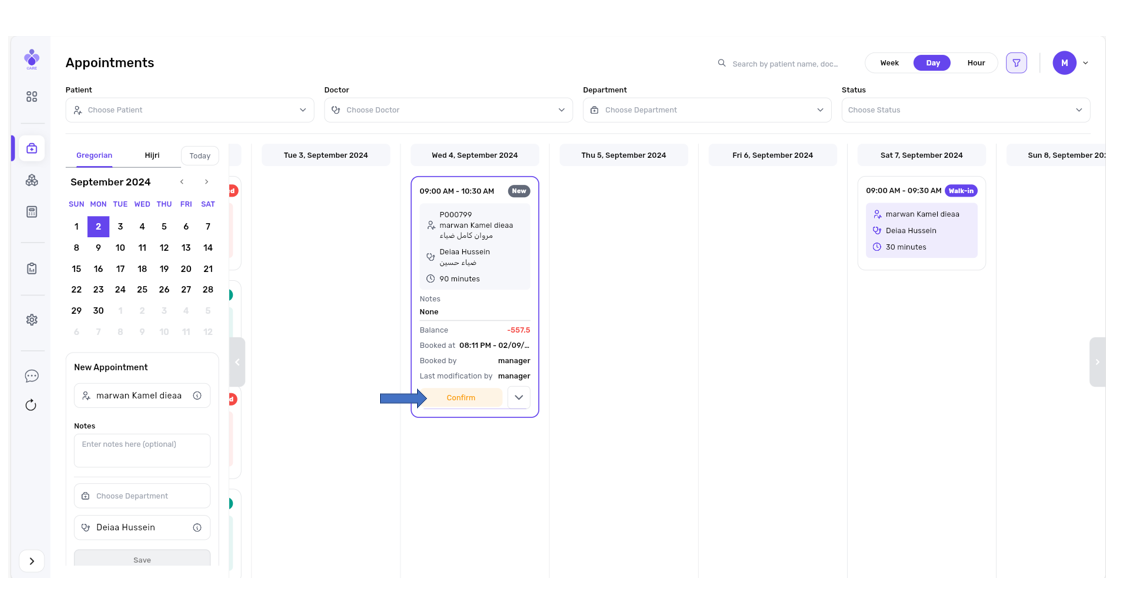Open the chat messages icon in sidebar

click(x=32, y=376)
